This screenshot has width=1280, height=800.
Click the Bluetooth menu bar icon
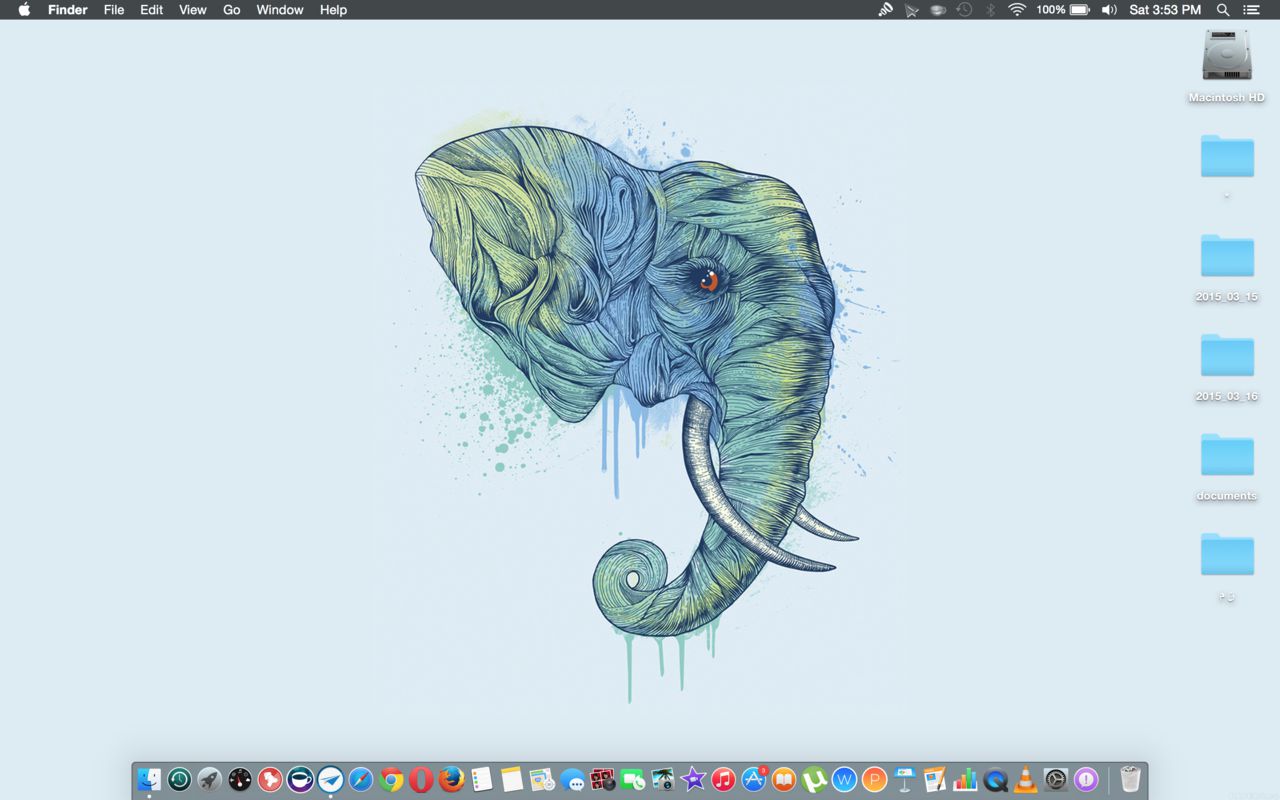[x=991, y=9]
